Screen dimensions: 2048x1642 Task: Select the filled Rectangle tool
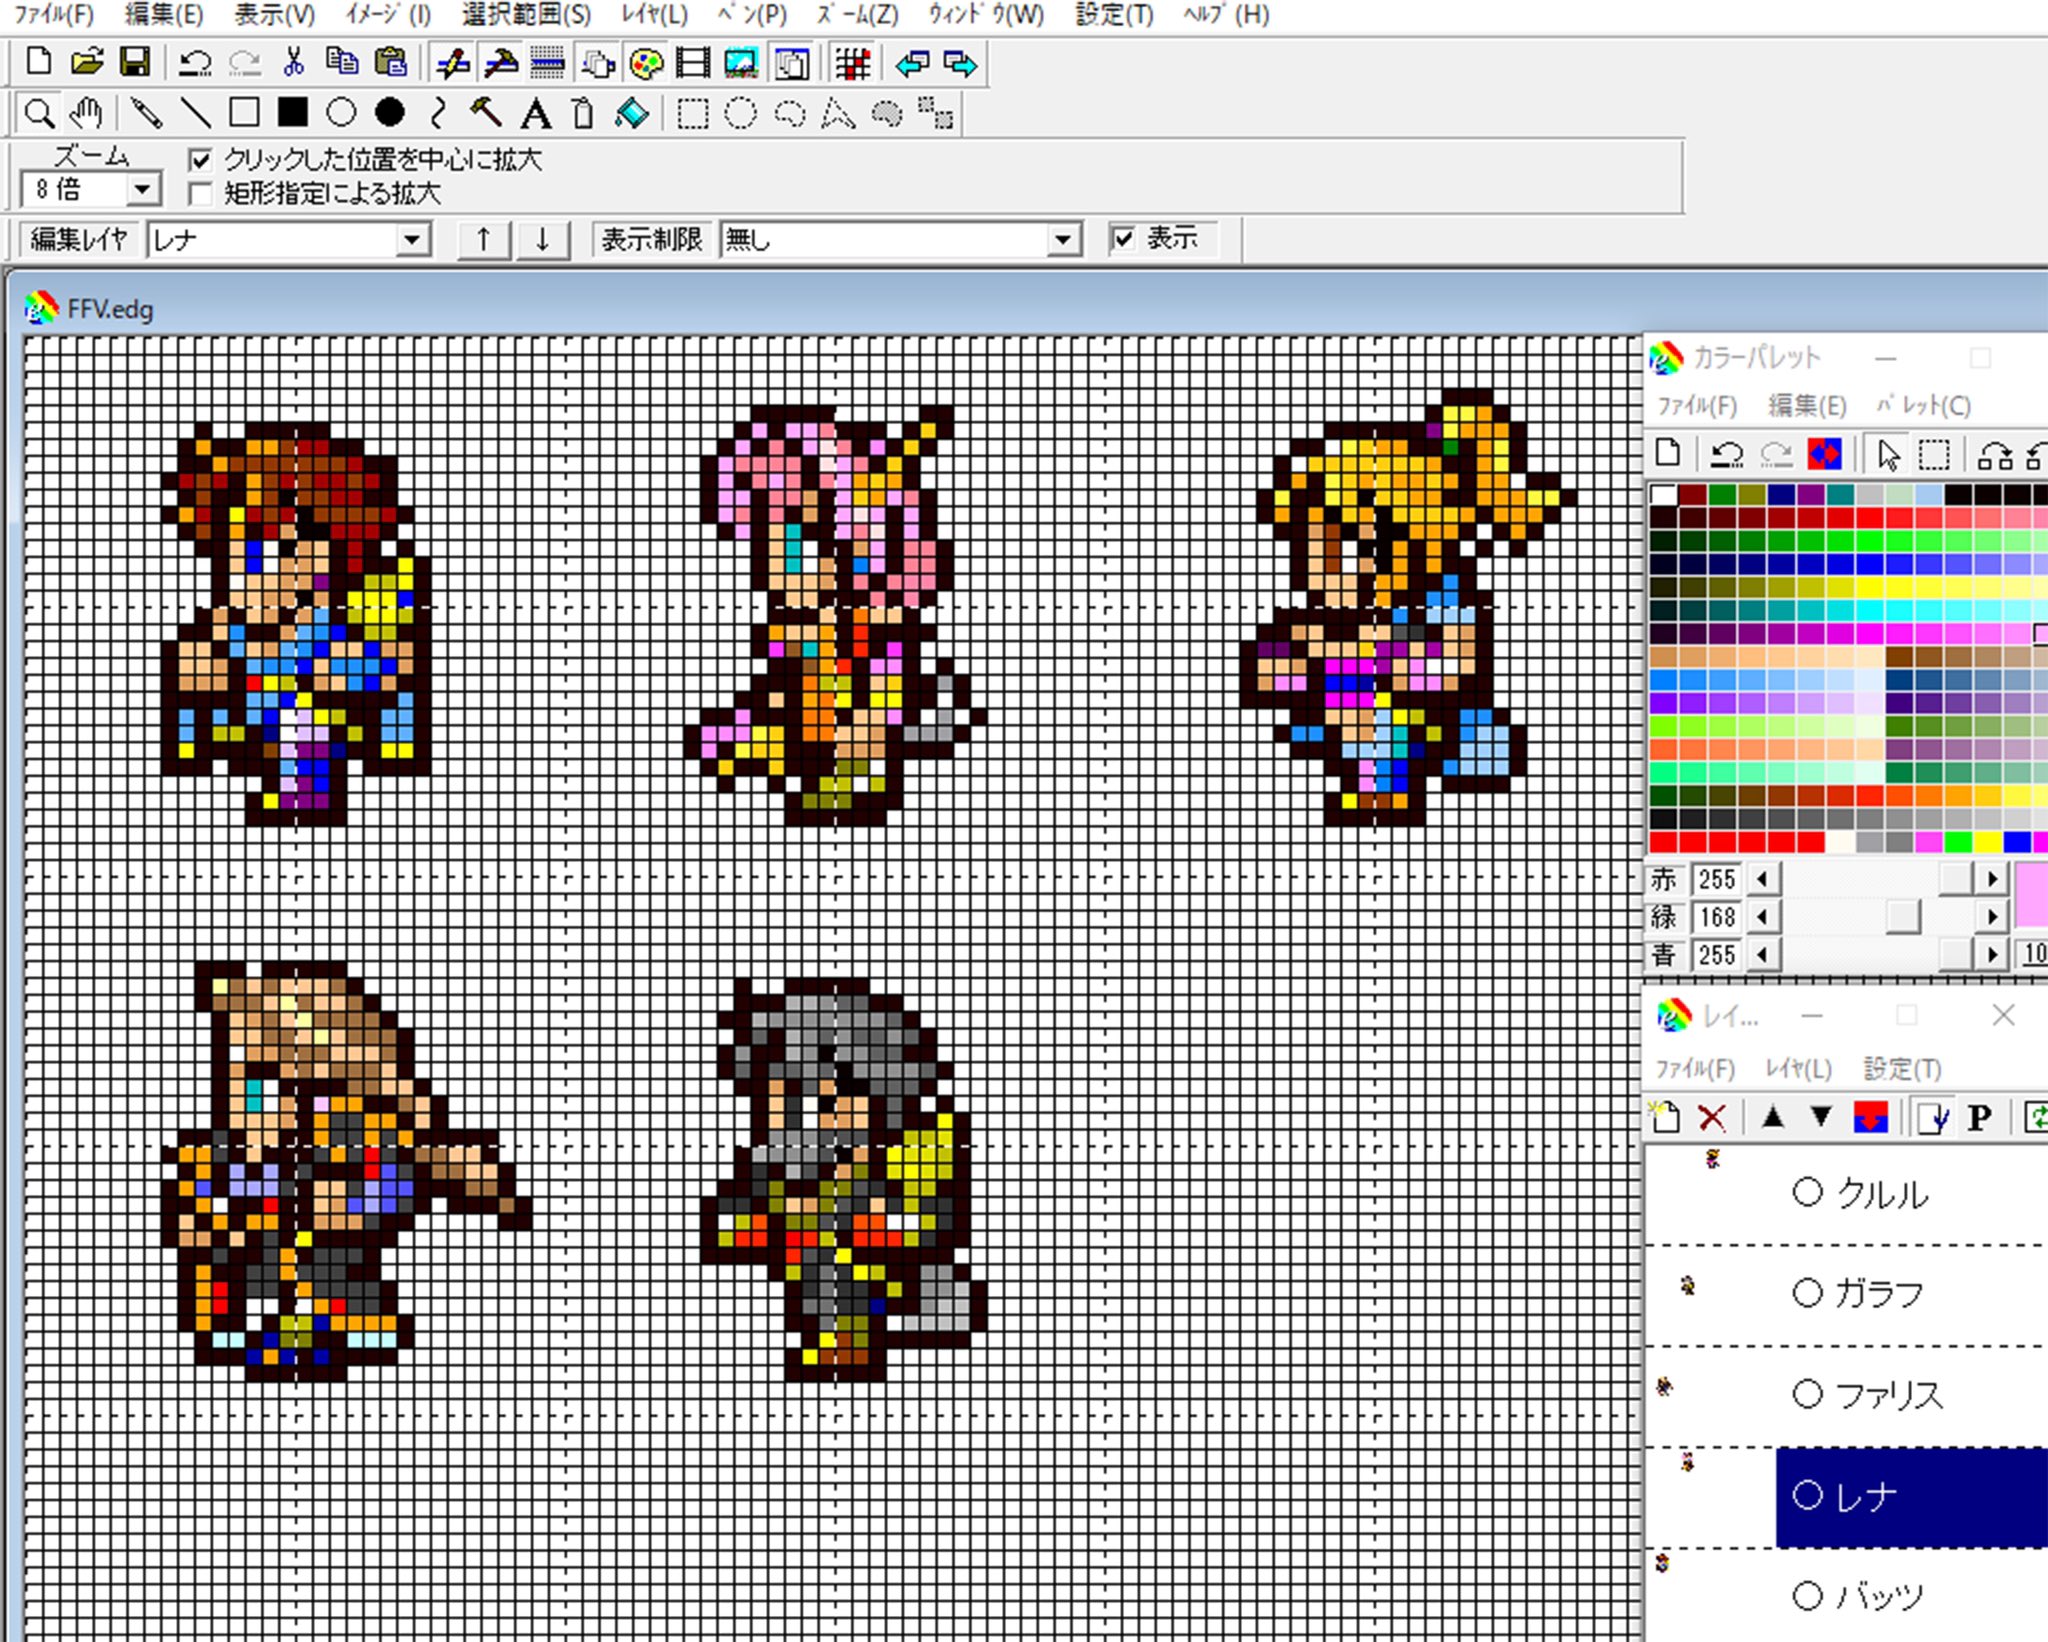(x=293, y=113)
